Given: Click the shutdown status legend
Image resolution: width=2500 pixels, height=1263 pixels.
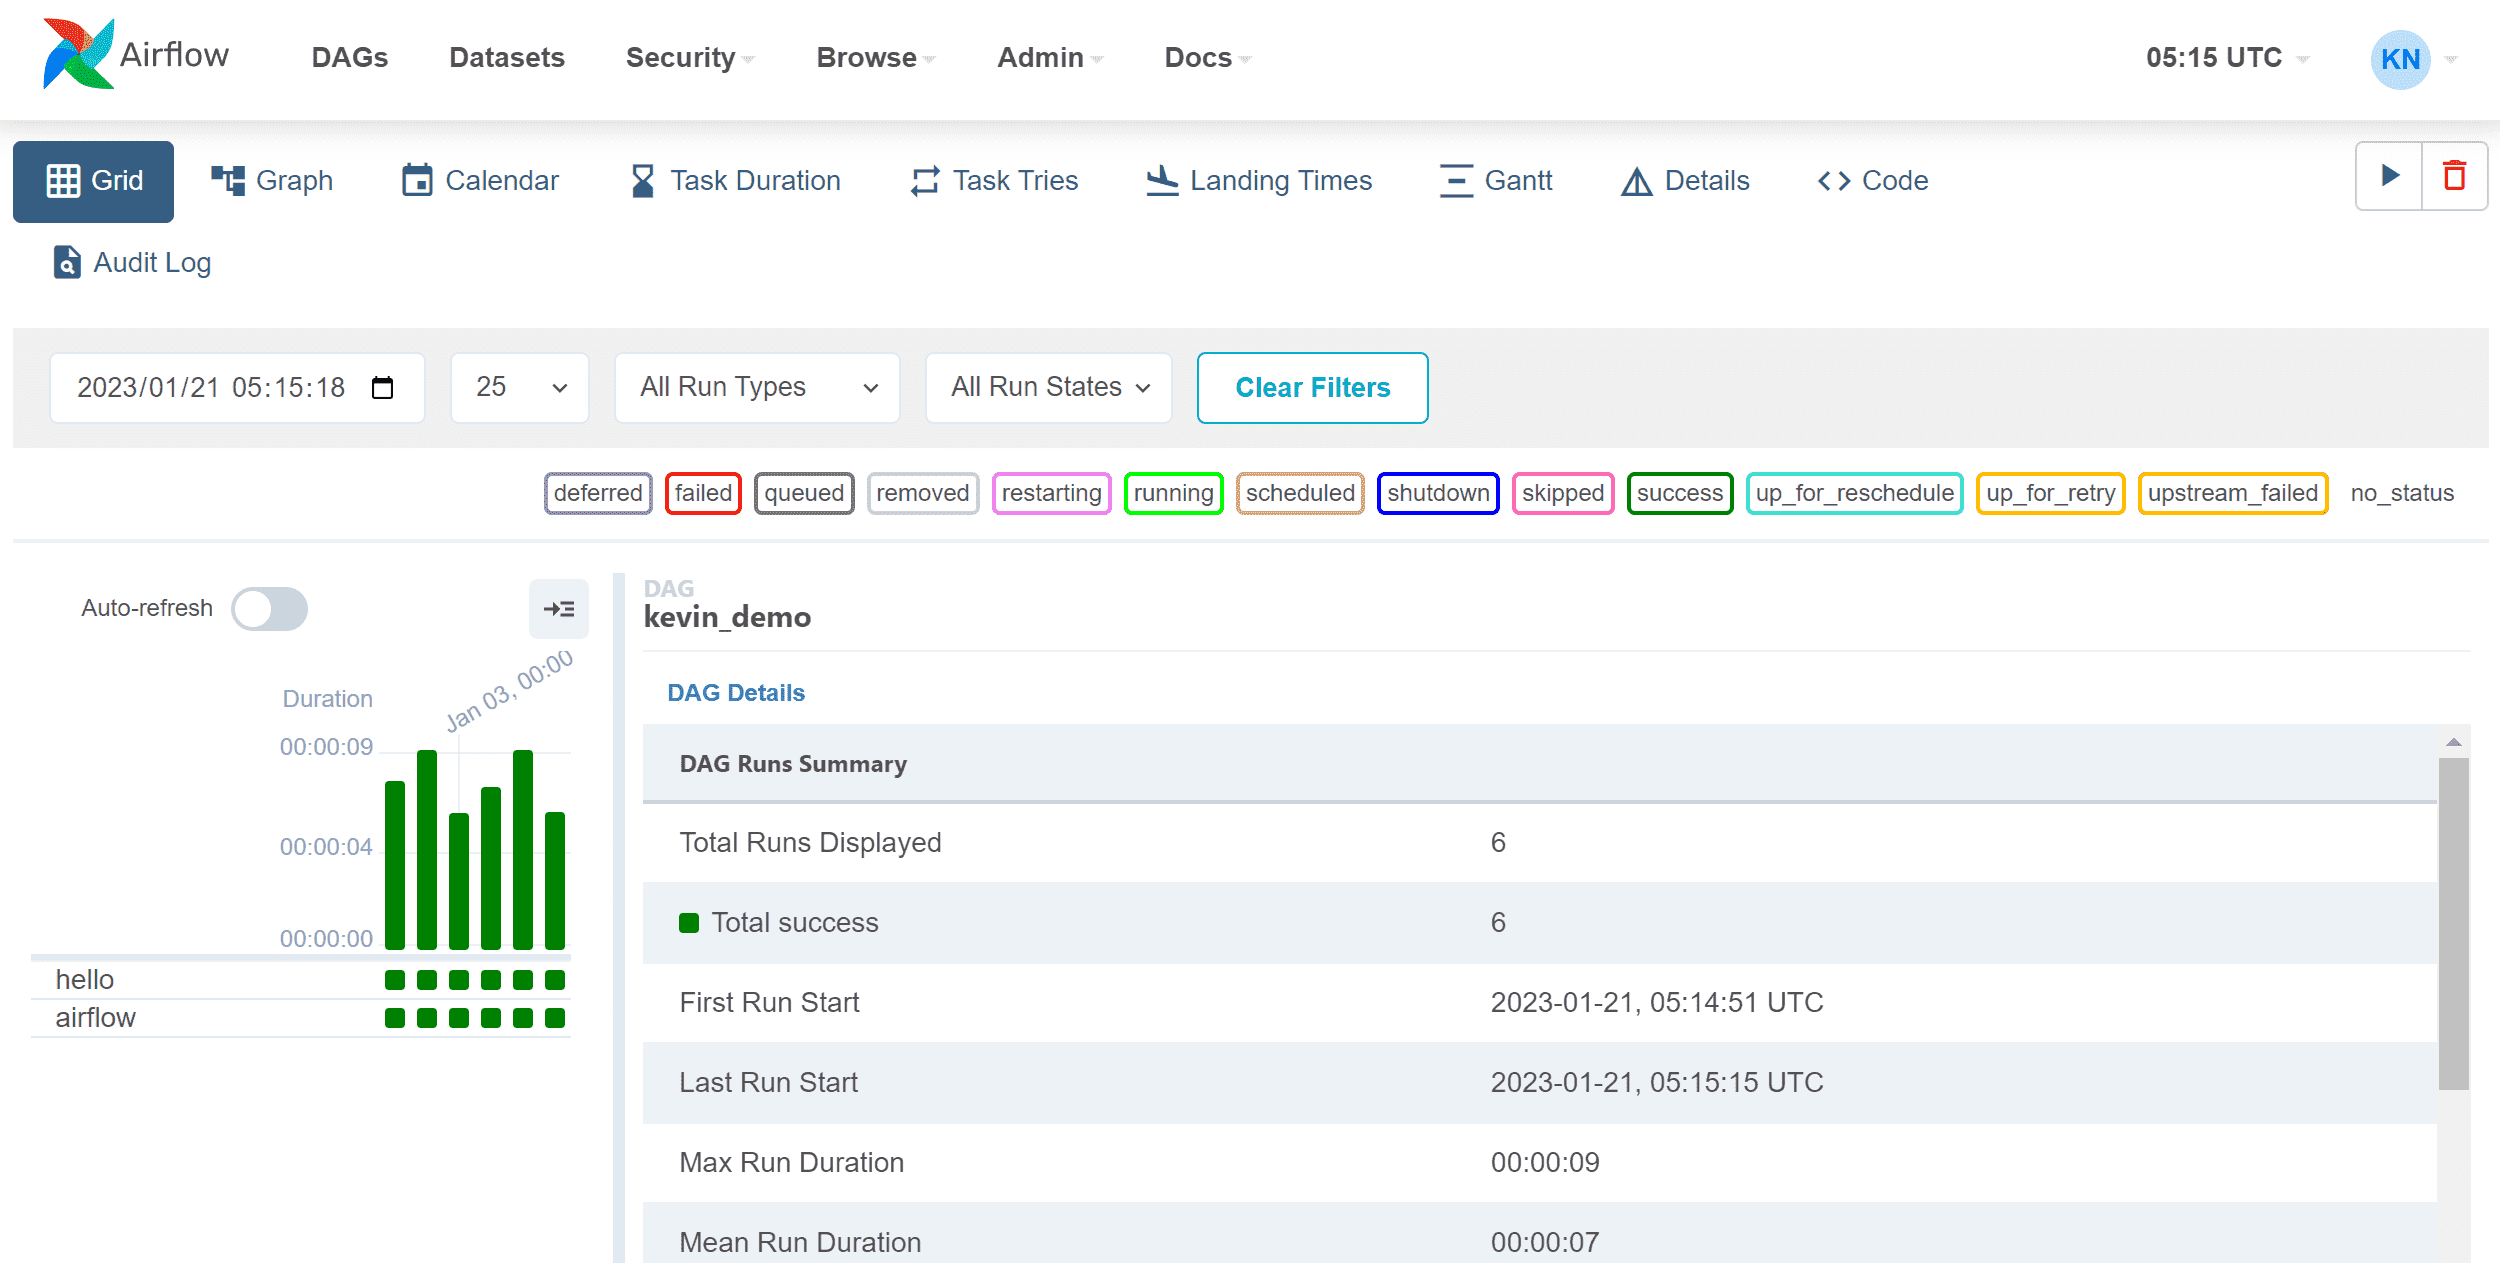Looking at the screenshot, I should 1438,493.
